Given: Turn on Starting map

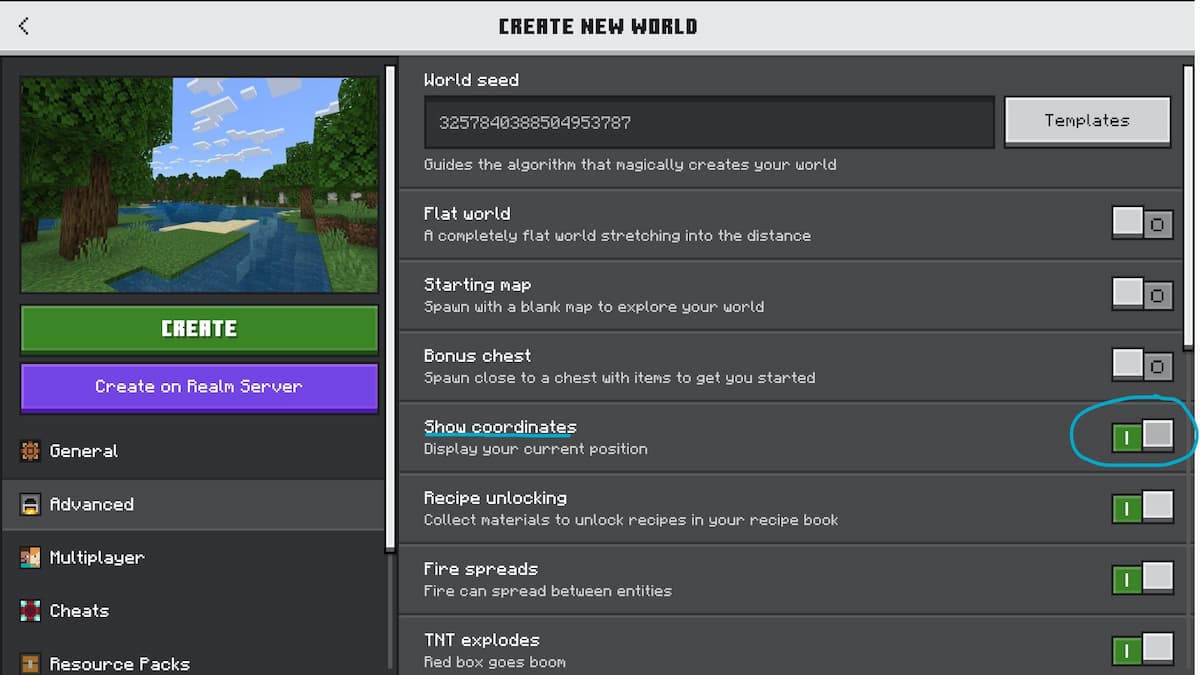Looking at the screenshot, I should click(x=1142, y=294).
